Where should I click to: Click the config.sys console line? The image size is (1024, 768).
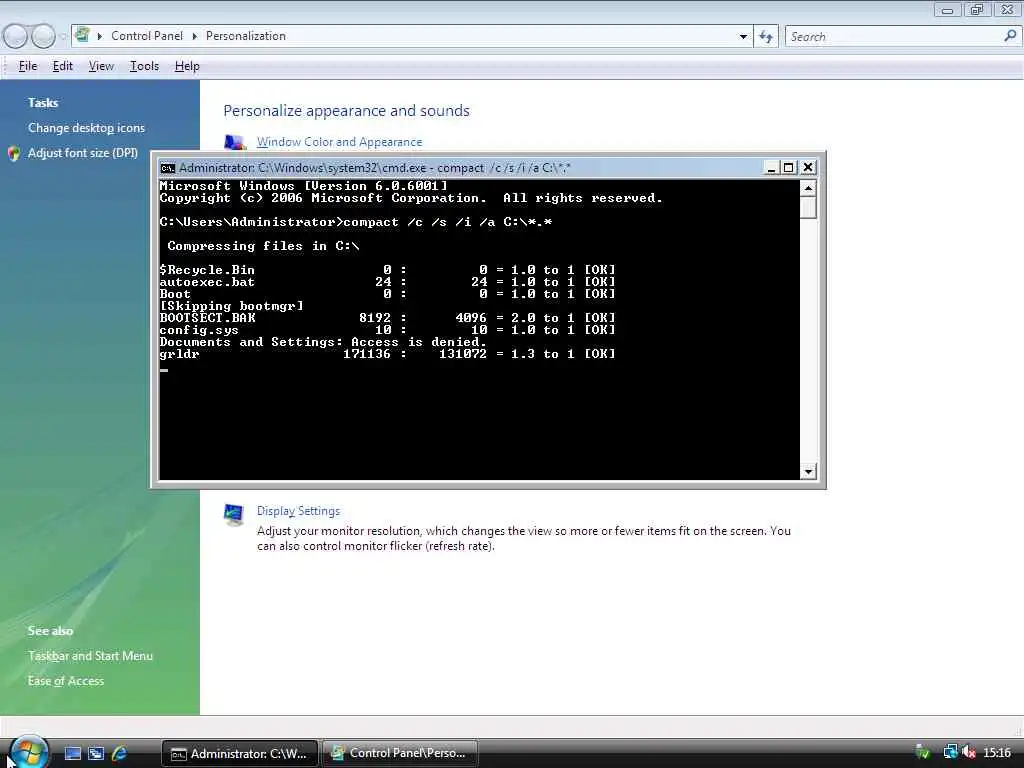pyautogui.click(x=388, y=330)
